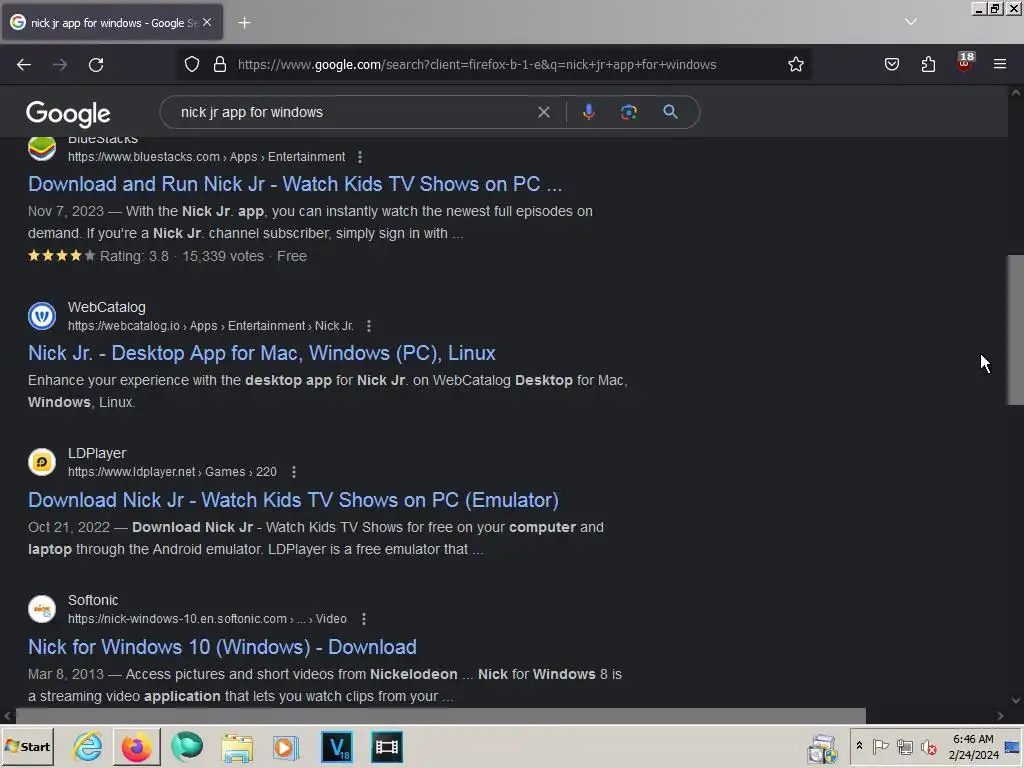Show hidden system tray icons

[x=859, y=746]
